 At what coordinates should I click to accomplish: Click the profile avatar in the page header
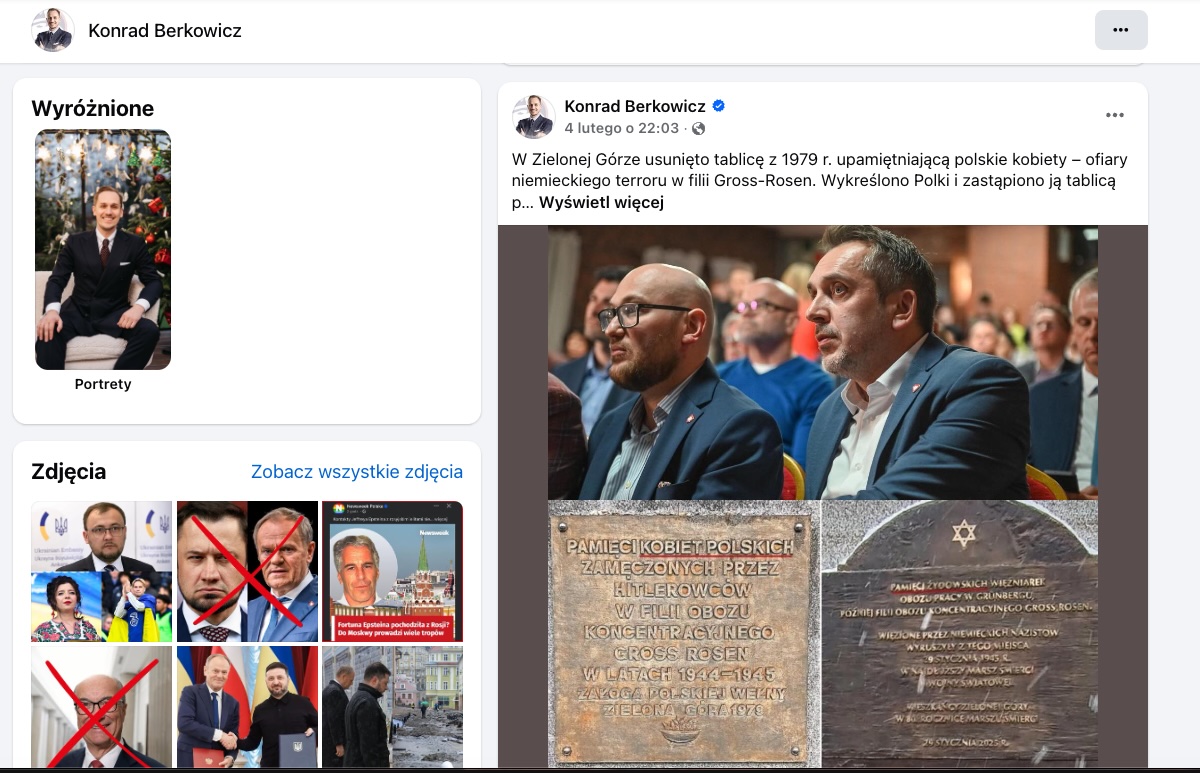click(x=52, y=30)
